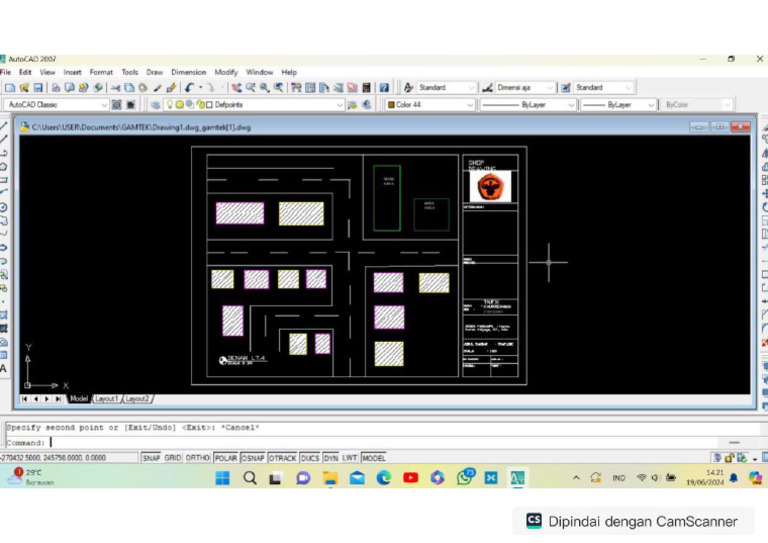The height and width of the screenshot is (543, 768).
Task: Click the Paste icon in toolbar
Action: 143,88
